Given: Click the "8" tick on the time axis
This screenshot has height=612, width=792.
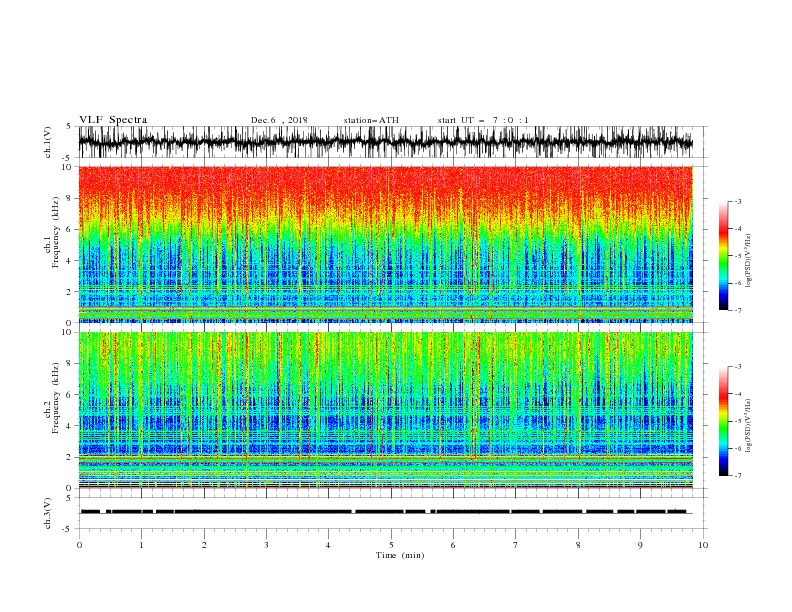Looking at the screenshot, I should click(x=578, y=545).
